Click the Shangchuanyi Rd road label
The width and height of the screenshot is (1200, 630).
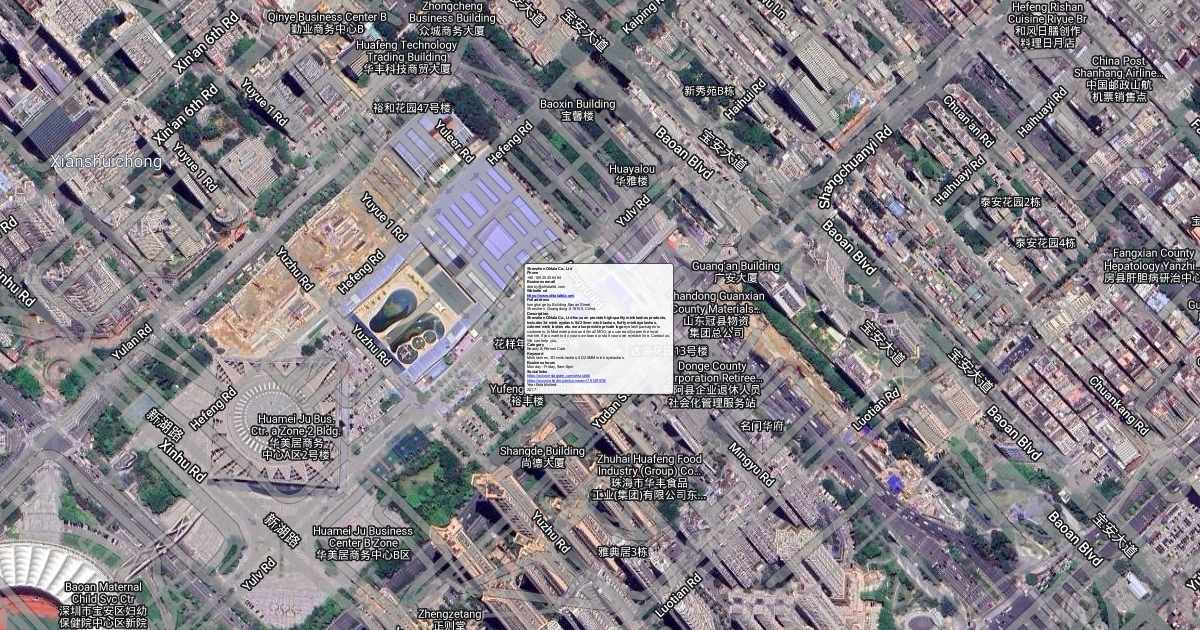pyautogui.click(x=855, y=167)
